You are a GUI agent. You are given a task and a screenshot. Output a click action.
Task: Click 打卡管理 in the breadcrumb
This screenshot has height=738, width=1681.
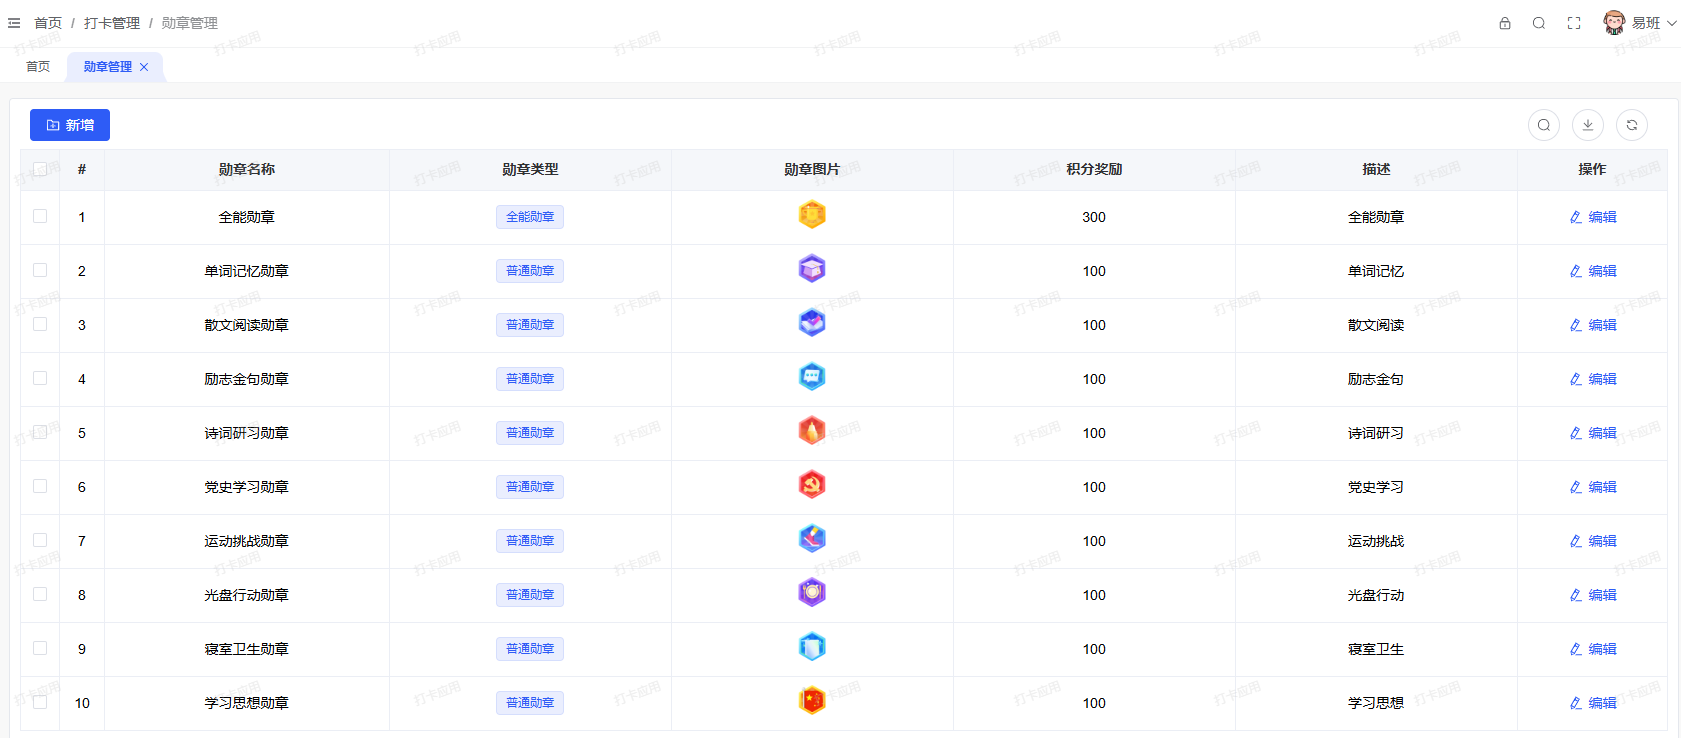click(x=112, y=23)
